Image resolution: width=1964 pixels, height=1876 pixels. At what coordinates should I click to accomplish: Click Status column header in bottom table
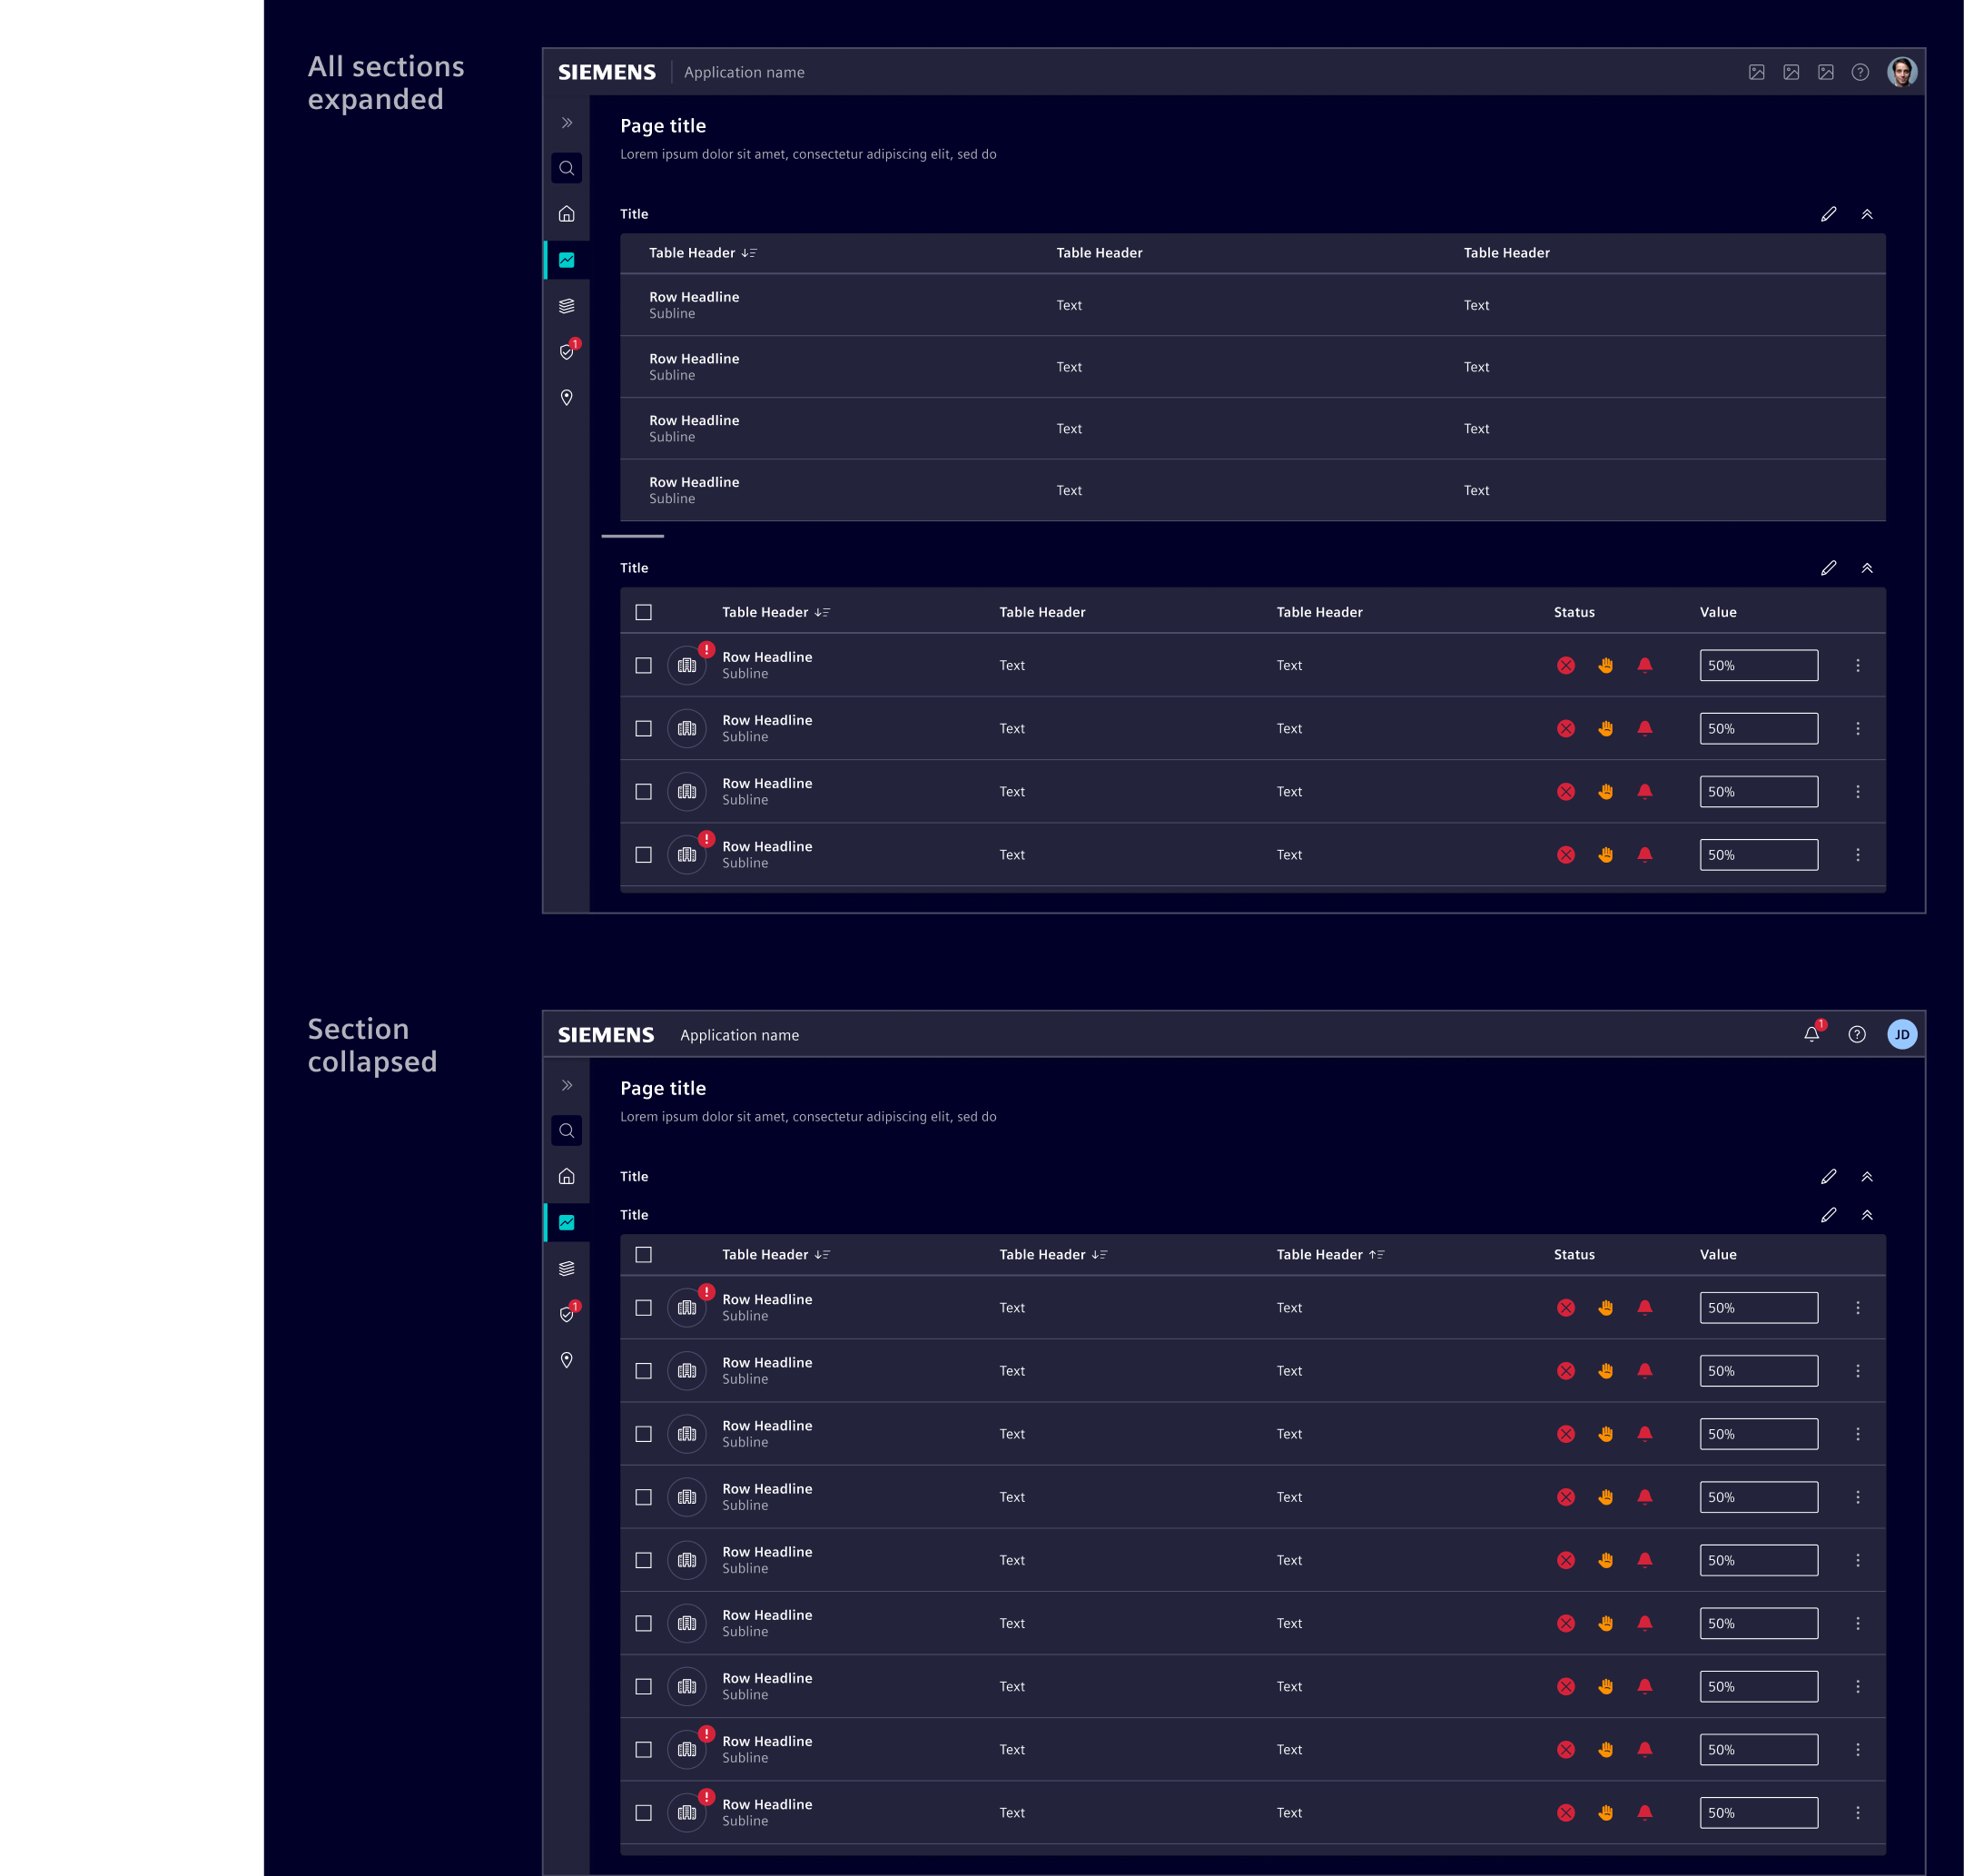1573,1254
